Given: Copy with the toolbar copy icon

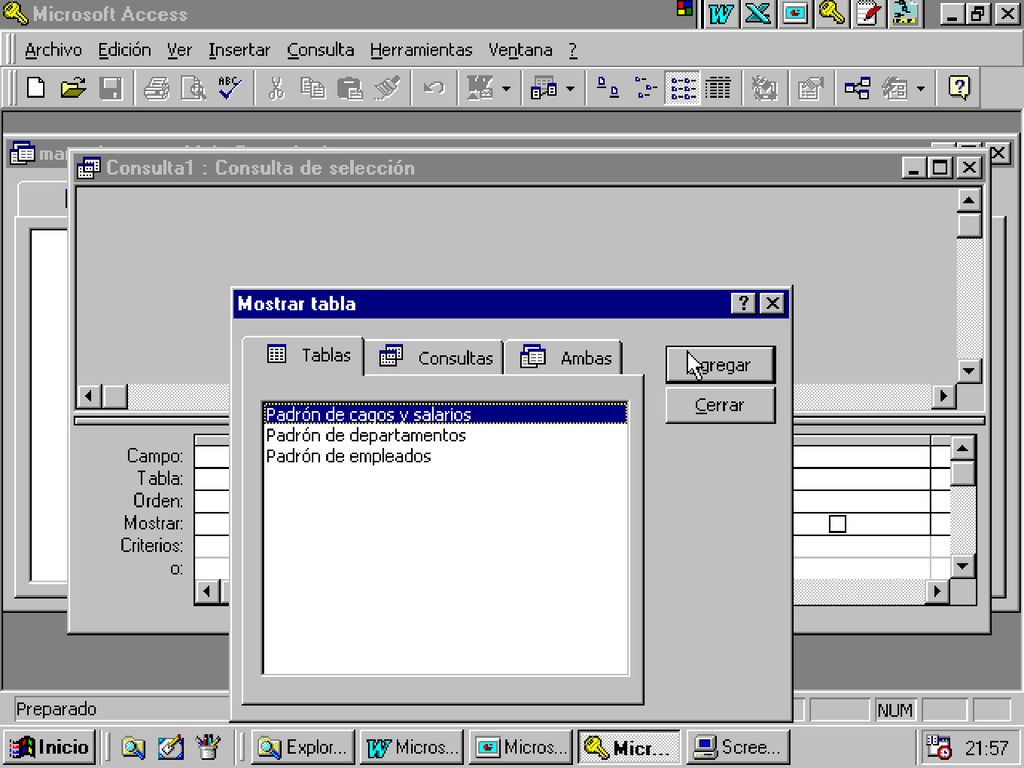Looking at the screenshot, I should [313, 88].
